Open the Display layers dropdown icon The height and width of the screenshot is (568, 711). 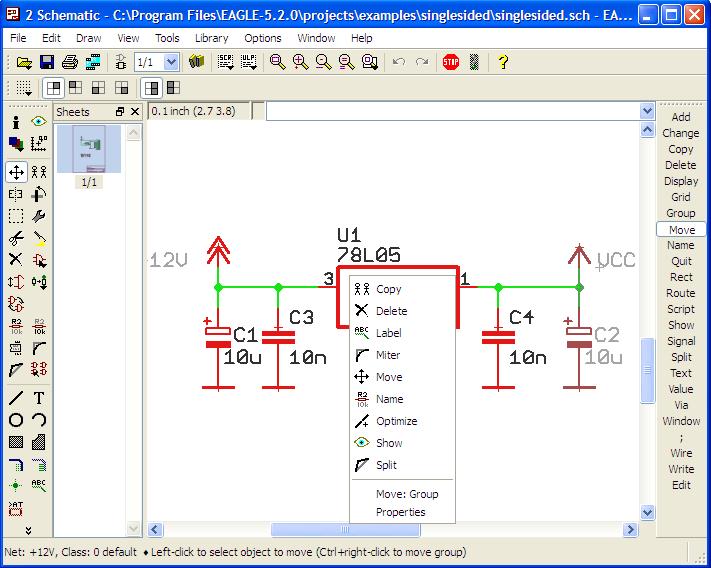(16, 144)
